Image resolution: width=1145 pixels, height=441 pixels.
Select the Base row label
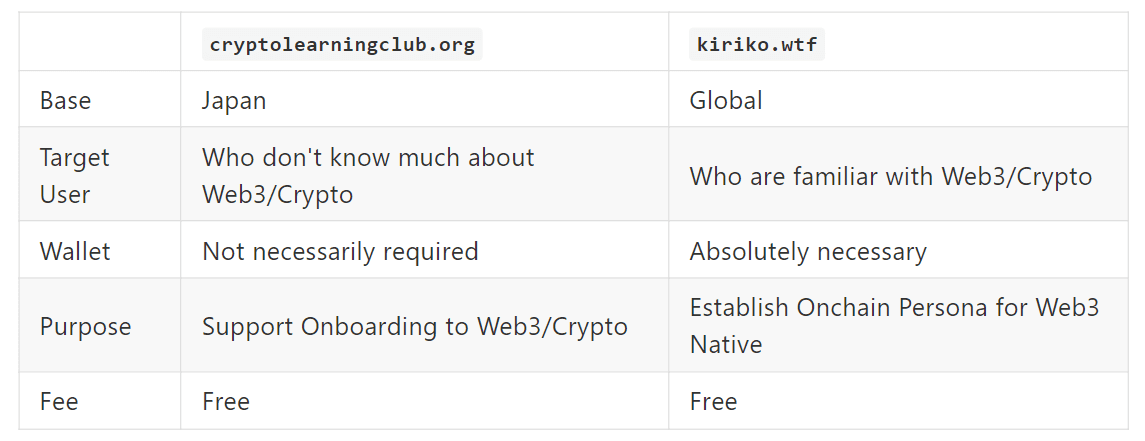coord(65,101)
